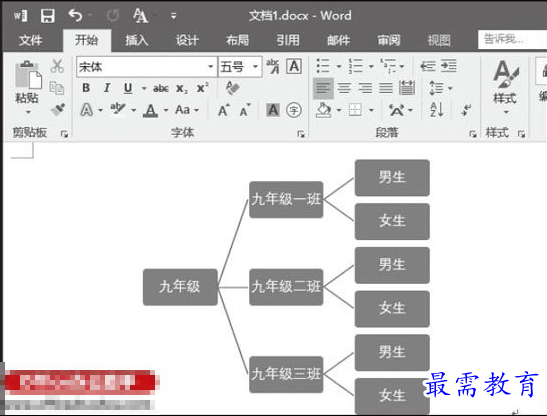Toggle Italic formatting
This screenshot has width=547, height=416.
[107, 88]
